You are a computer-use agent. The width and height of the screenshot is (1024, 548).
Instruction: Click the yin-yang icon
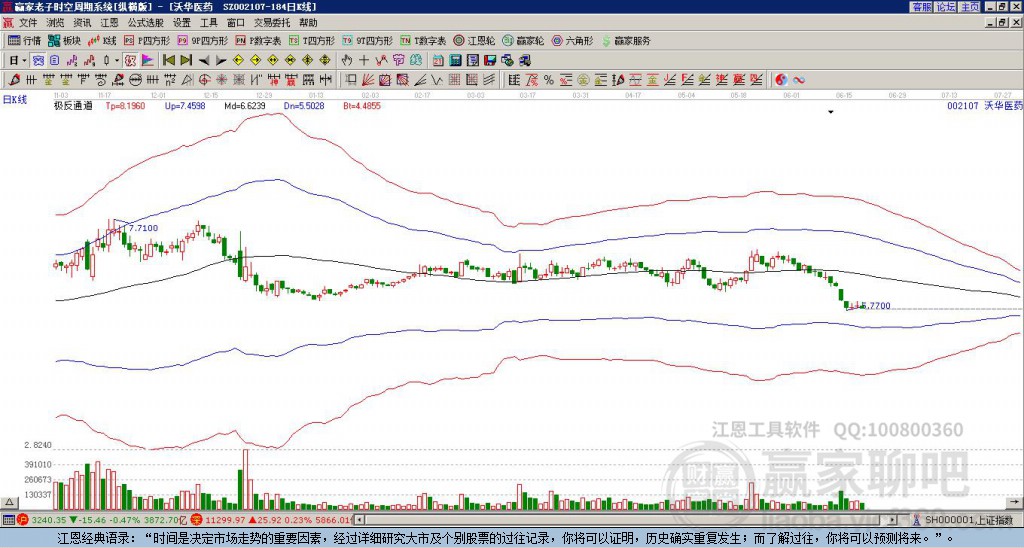pyautogui.click(x=781, y=80)
